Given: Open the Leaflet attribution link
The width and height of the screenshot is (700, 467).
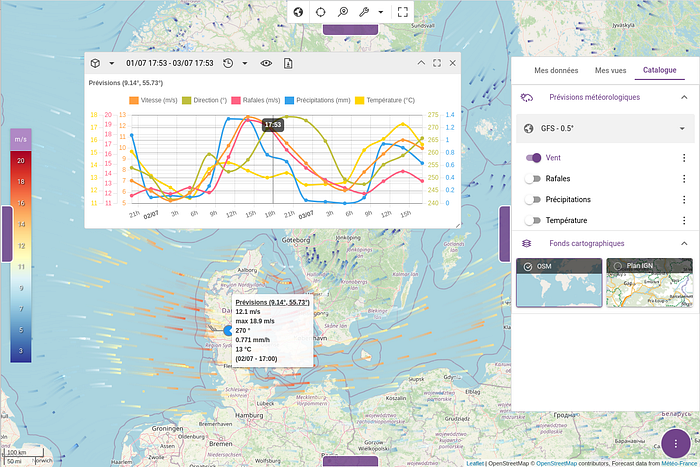Looking at the screenshot, I should coord(475,463).
